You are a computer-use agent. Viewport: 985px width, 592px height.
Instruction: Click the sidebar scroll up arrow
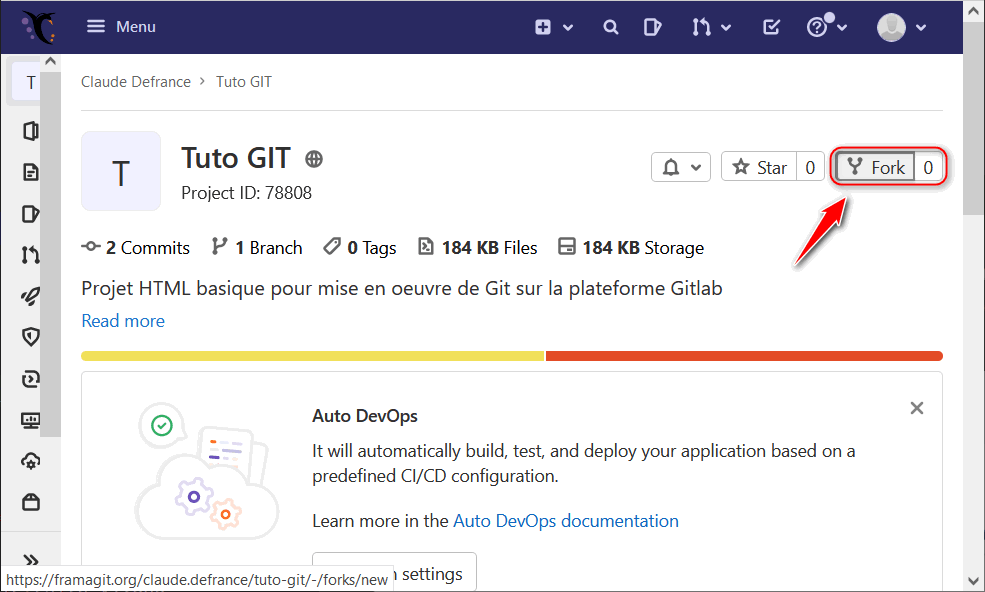pyautogui.click(x=51, y=61)
